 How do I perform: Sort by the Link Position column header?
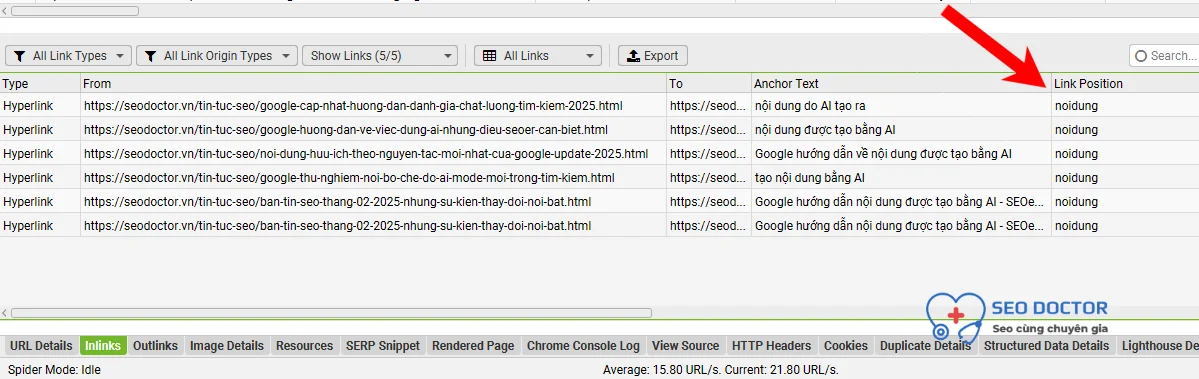1125,83
